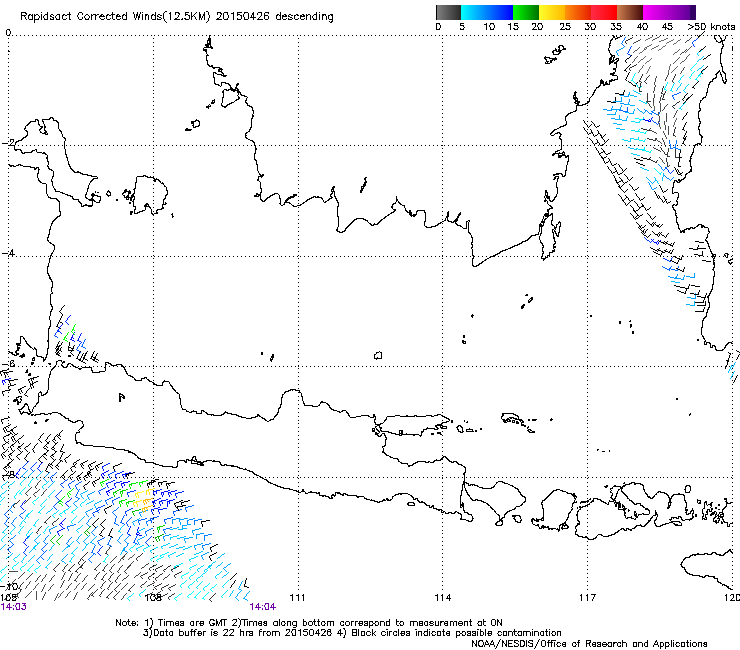Click the 'Times along bottom correspond to measurement' note

click(x=352, y=623)
